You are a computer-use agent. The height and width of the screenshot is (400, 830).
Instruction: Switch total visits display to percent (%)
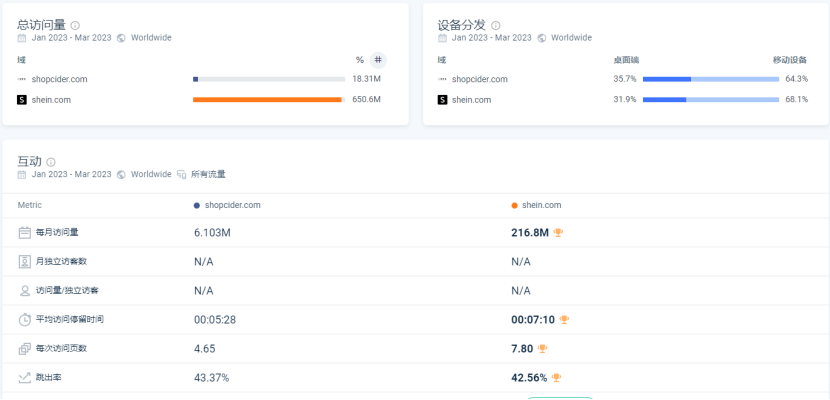360,60
